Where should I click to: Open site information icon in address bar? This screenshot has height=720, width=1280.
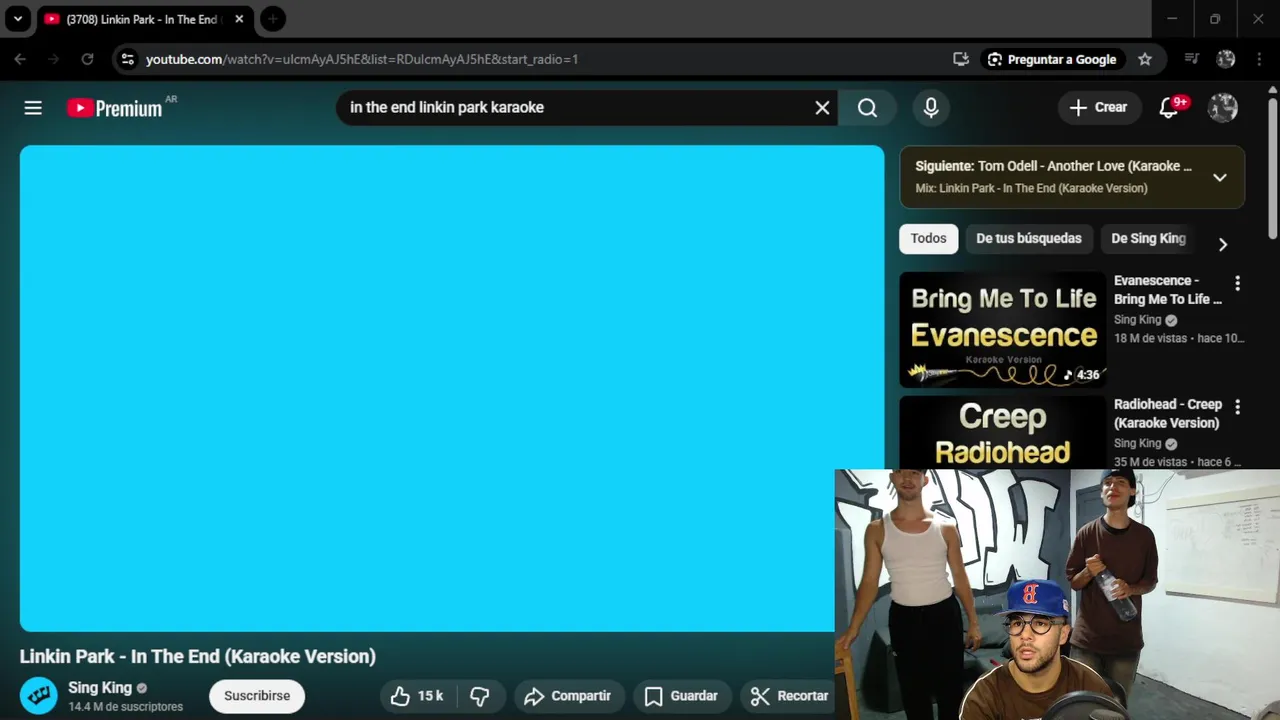pos(127,59)
